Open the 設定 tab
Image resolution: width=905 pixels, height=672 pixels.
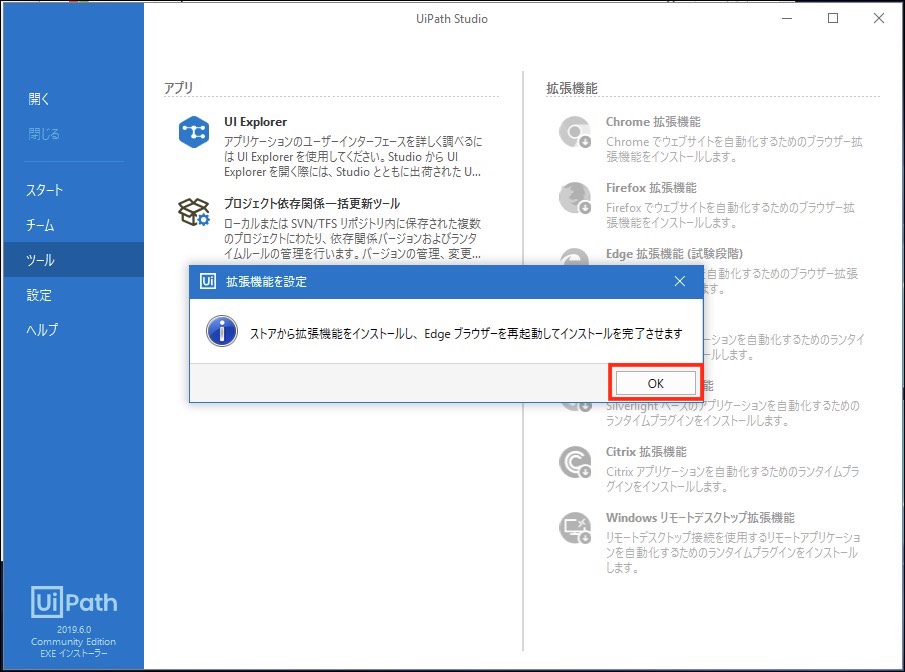[39, 295]
